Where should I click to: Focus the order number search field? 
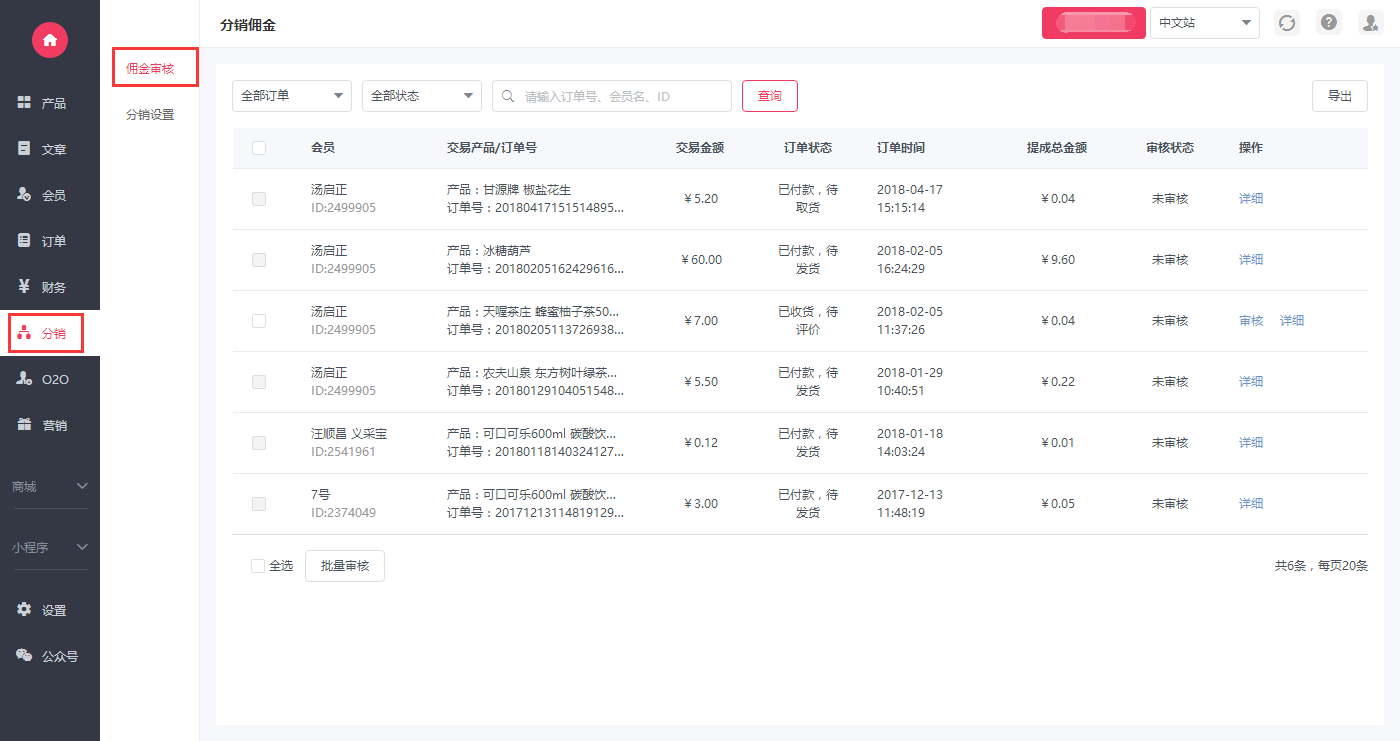coord(620,96)
